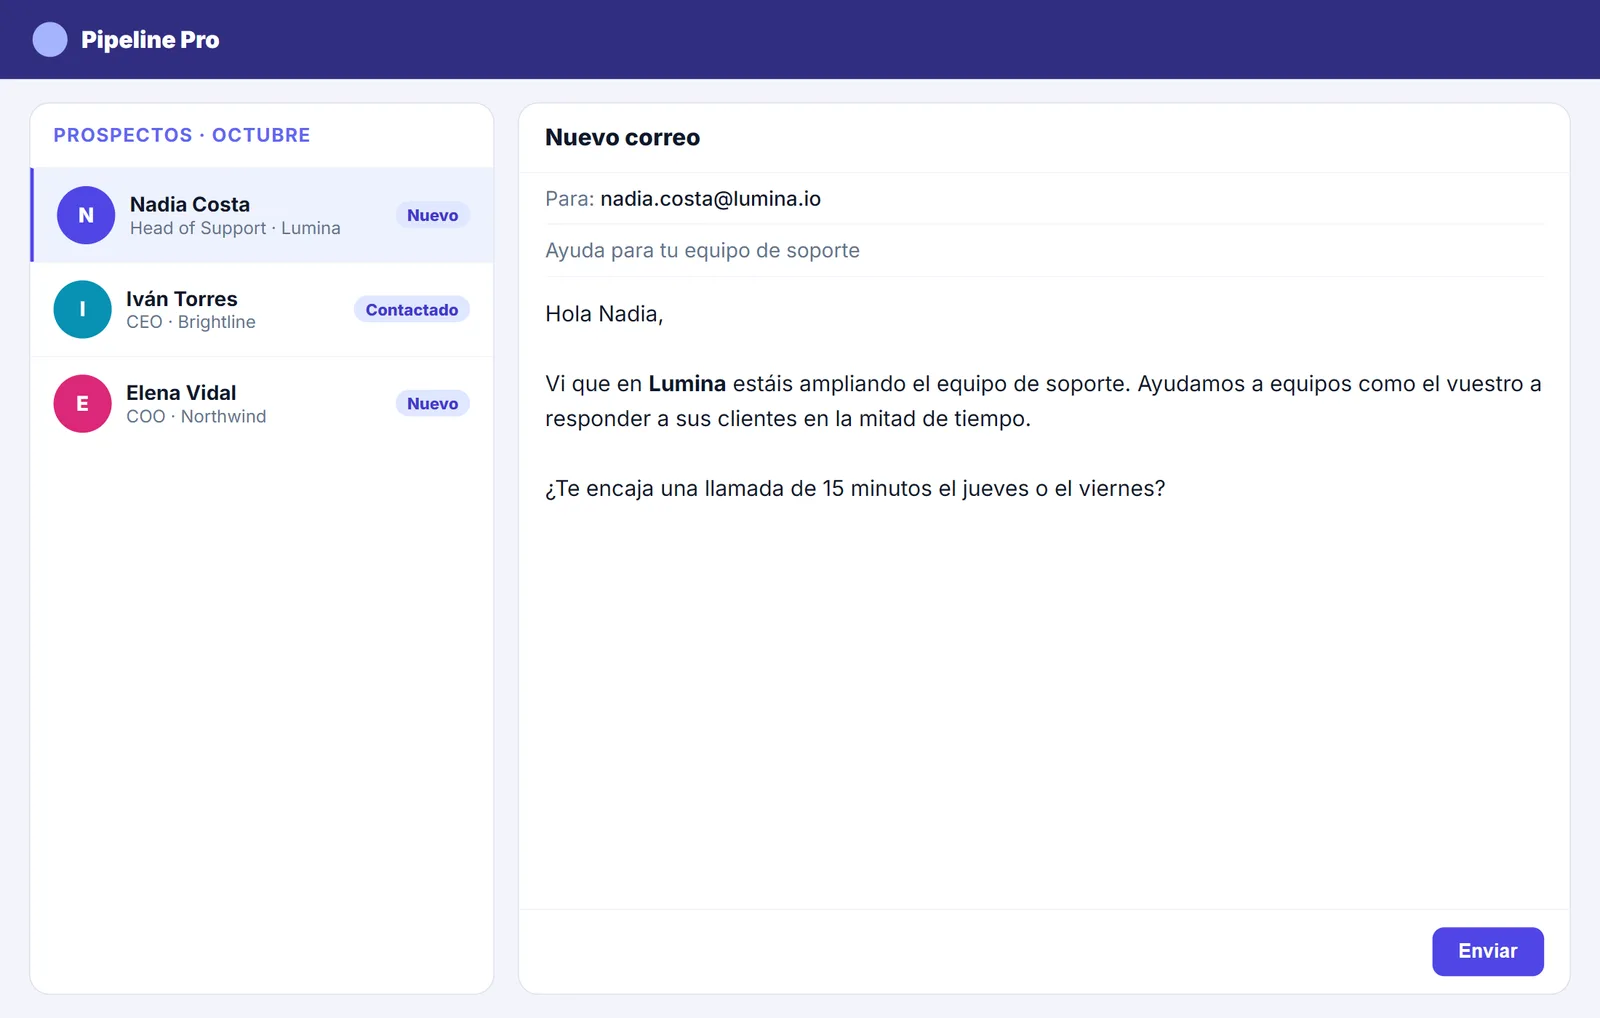Click Elena Vidal's E avatar

pos(82,403)
